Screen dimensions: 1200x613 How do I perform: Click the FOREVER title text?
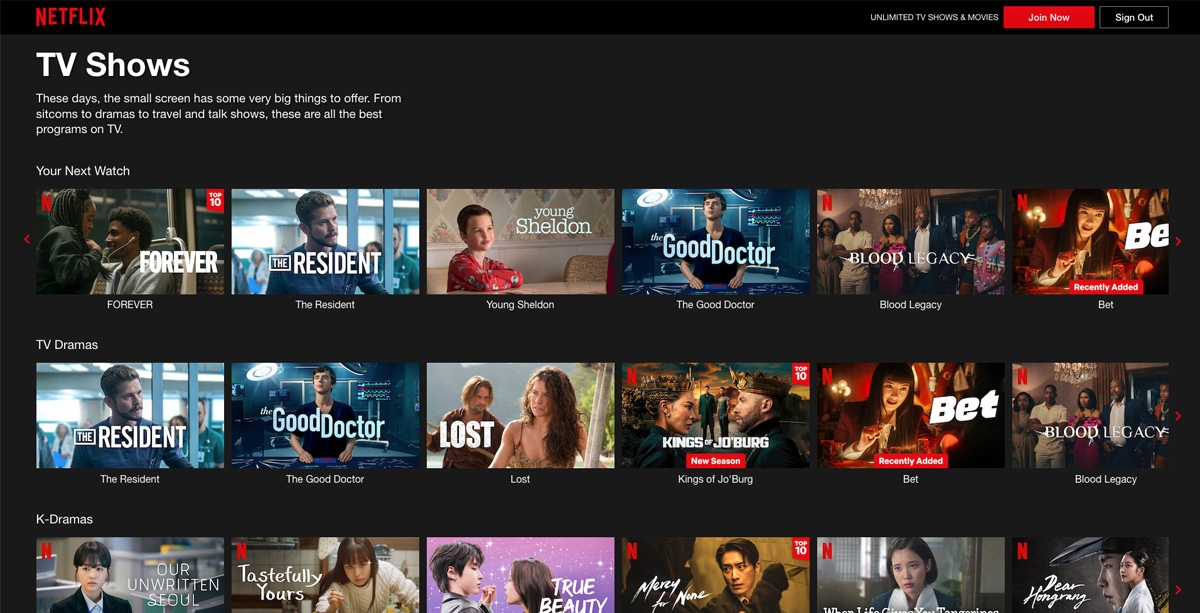(x=130, y=305)
